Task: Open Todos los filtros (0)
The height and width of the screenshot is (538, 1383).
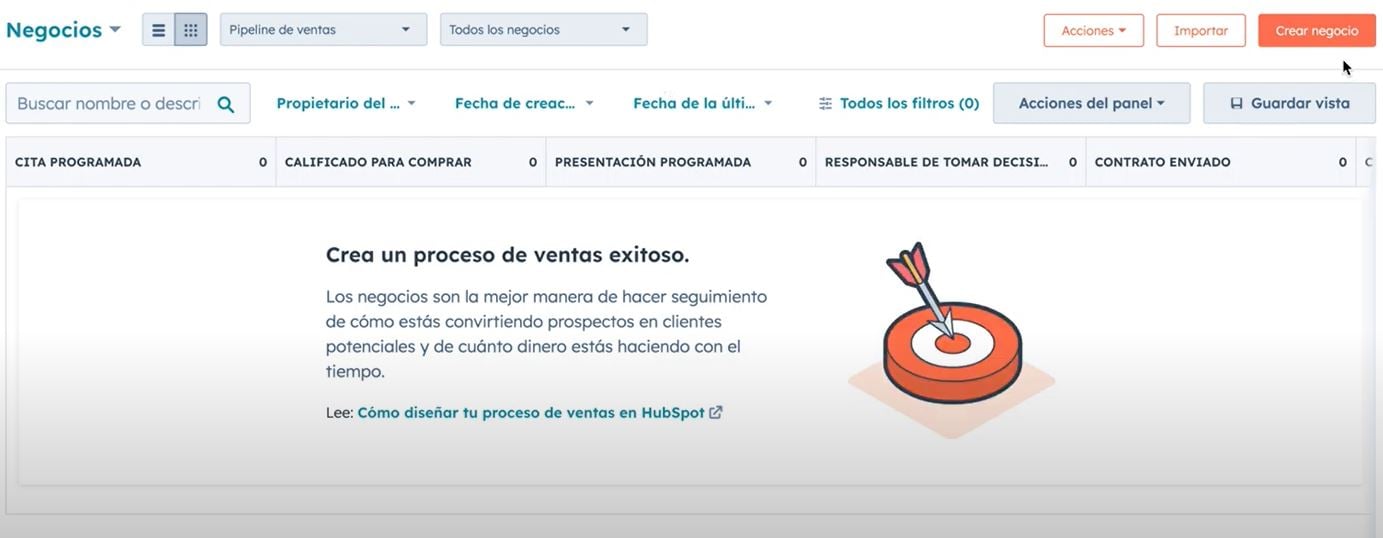Action: click(x=899, y=103)
